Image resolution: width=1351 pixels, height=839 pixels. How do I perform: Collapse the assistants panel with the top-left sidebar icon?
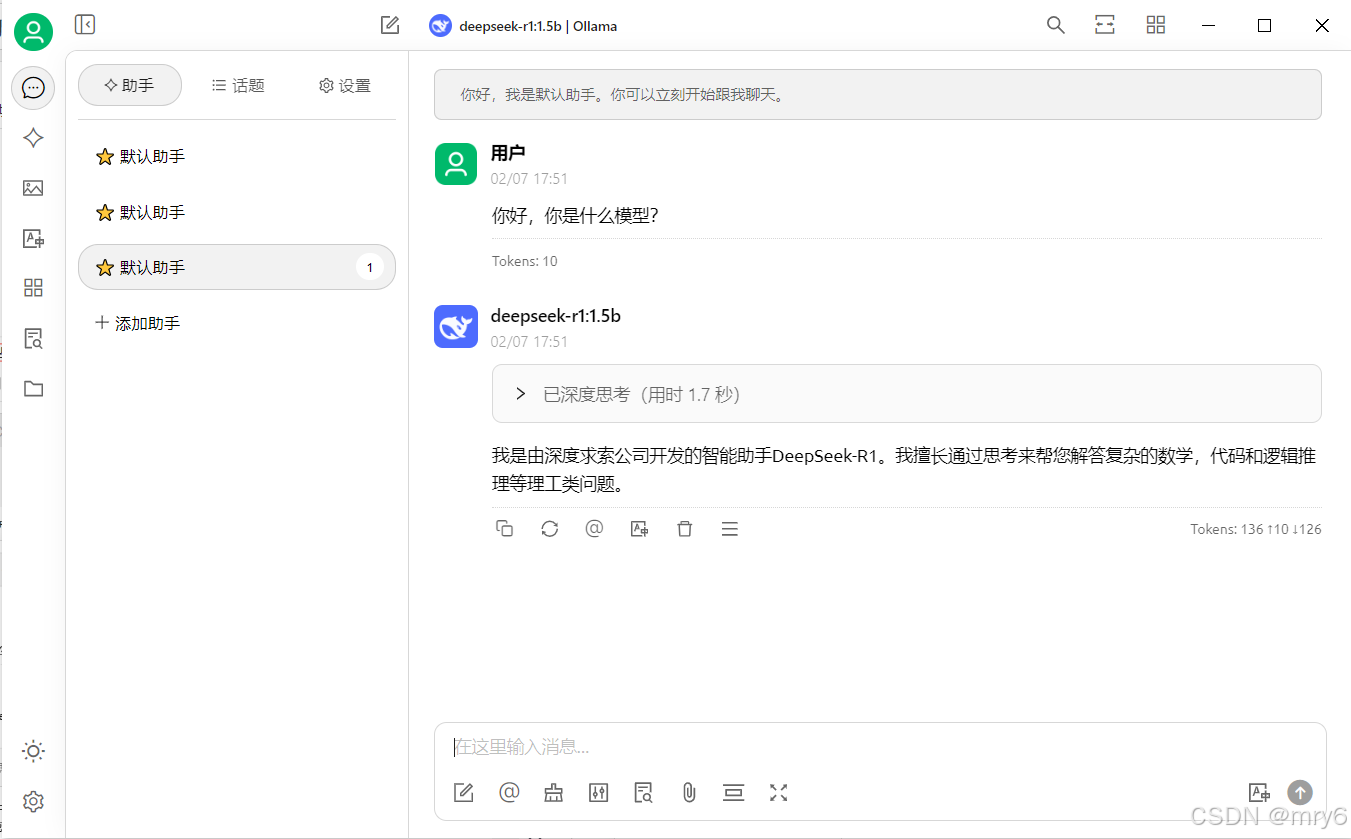pos(85,25)
